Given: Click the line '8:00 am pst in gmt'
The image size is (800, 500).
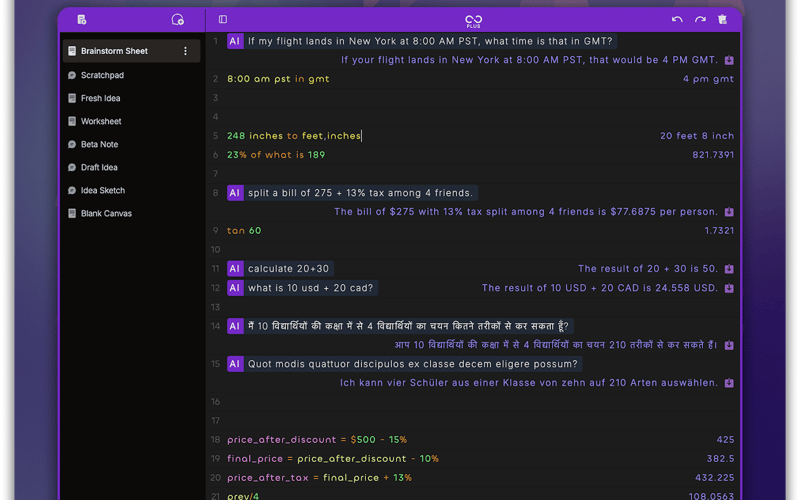Looking at the screenshot, I should click(x=278, y=79).
